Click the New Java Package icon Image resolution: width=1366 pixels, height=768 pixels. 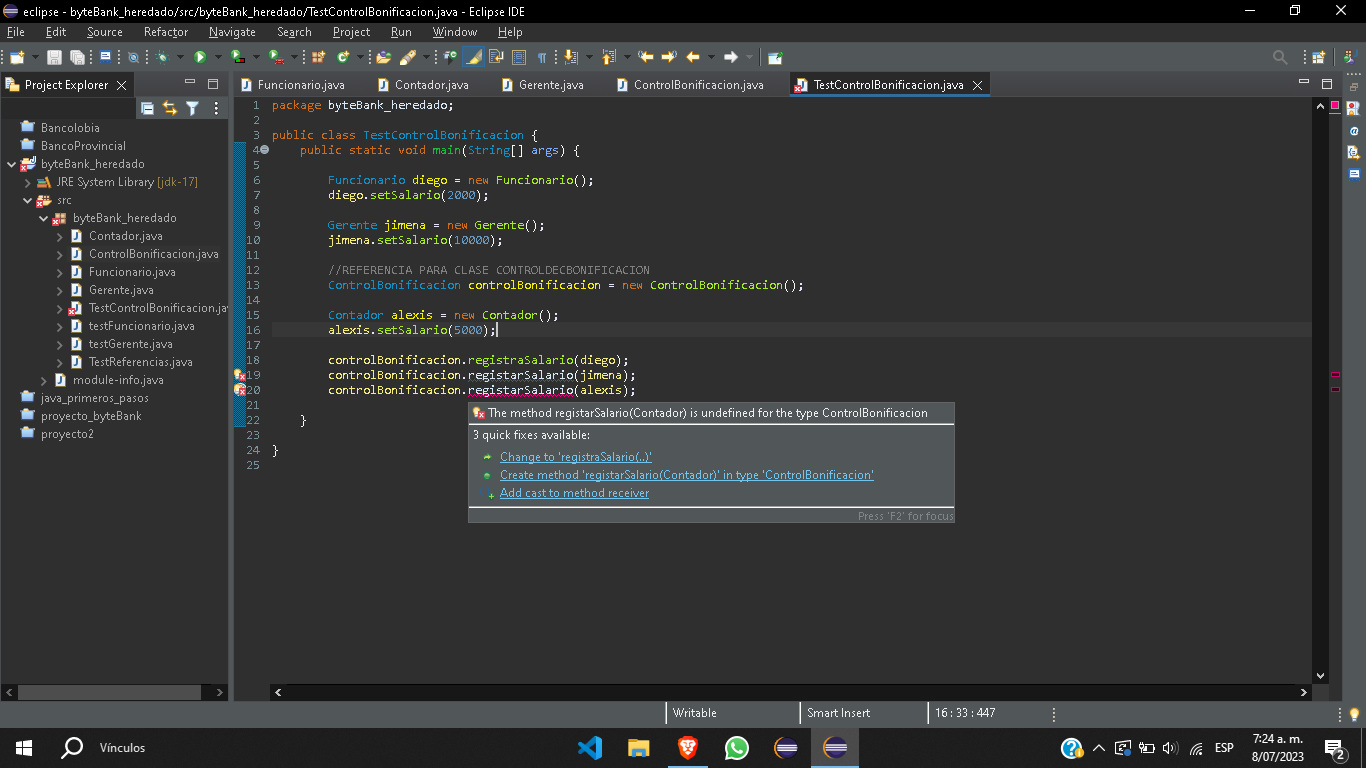point(318,57)
